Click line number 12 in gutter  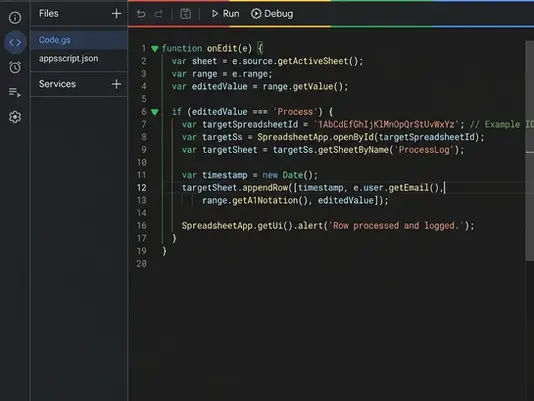pos(142,188)
